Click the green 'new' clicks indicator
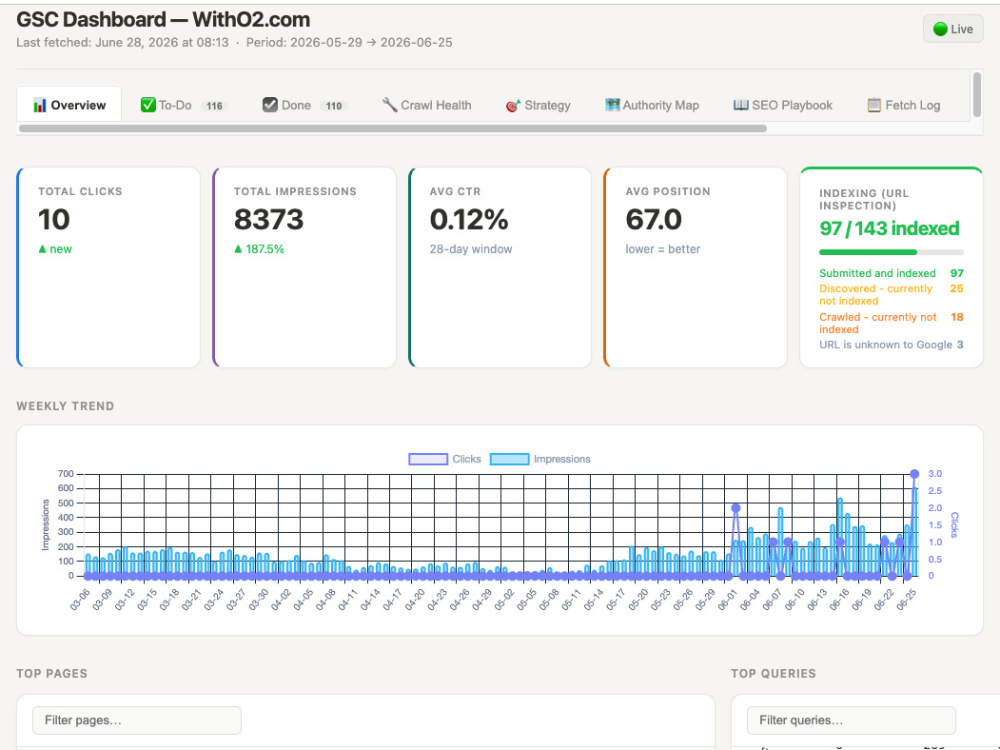1000x750 pixels. coord(55,249)
